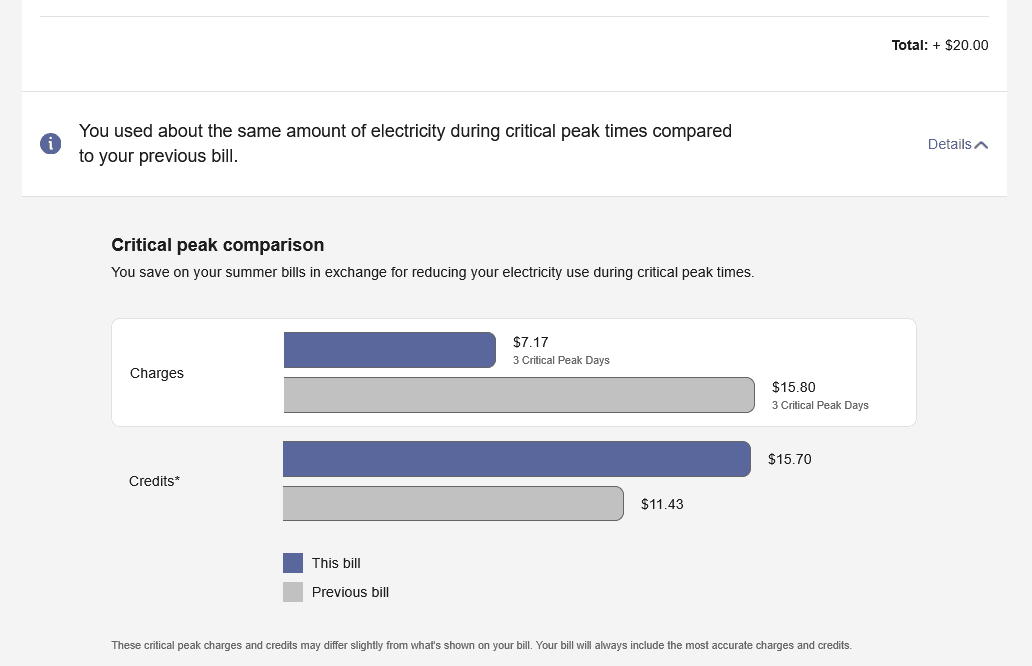
Task: Select the This bill legend square
Action: click(293, 562)
